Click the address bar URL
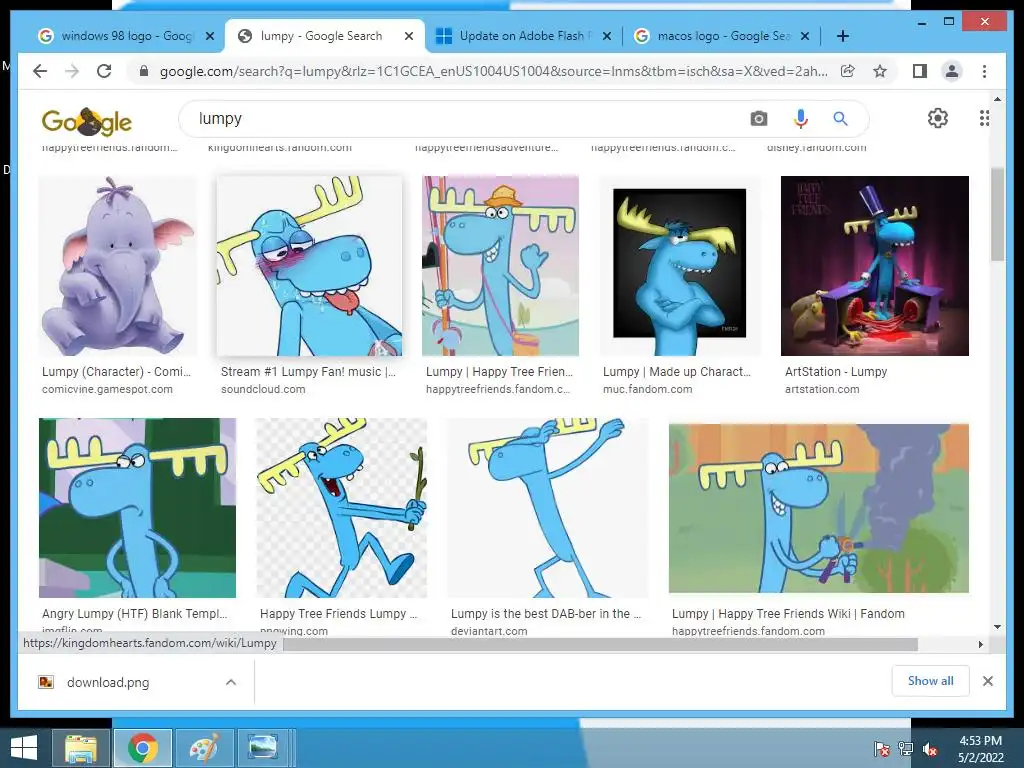The height and width of the screenshot is (768, 1024). (x=493, y=71)
